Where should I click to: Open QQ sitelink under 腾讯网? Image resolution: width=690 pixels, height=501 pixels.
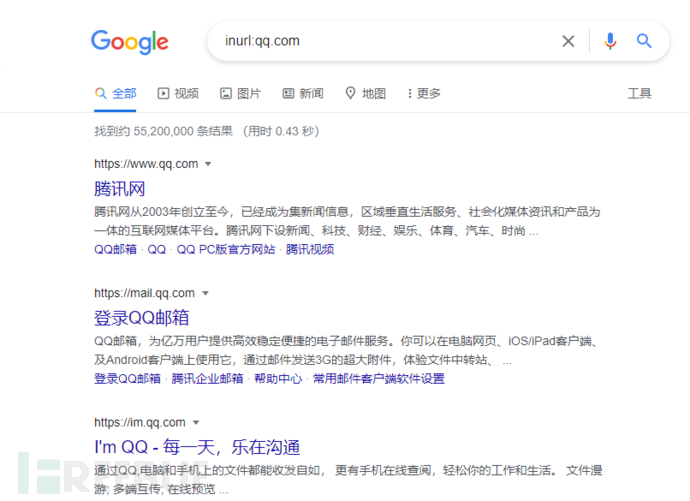click(157, 249)
